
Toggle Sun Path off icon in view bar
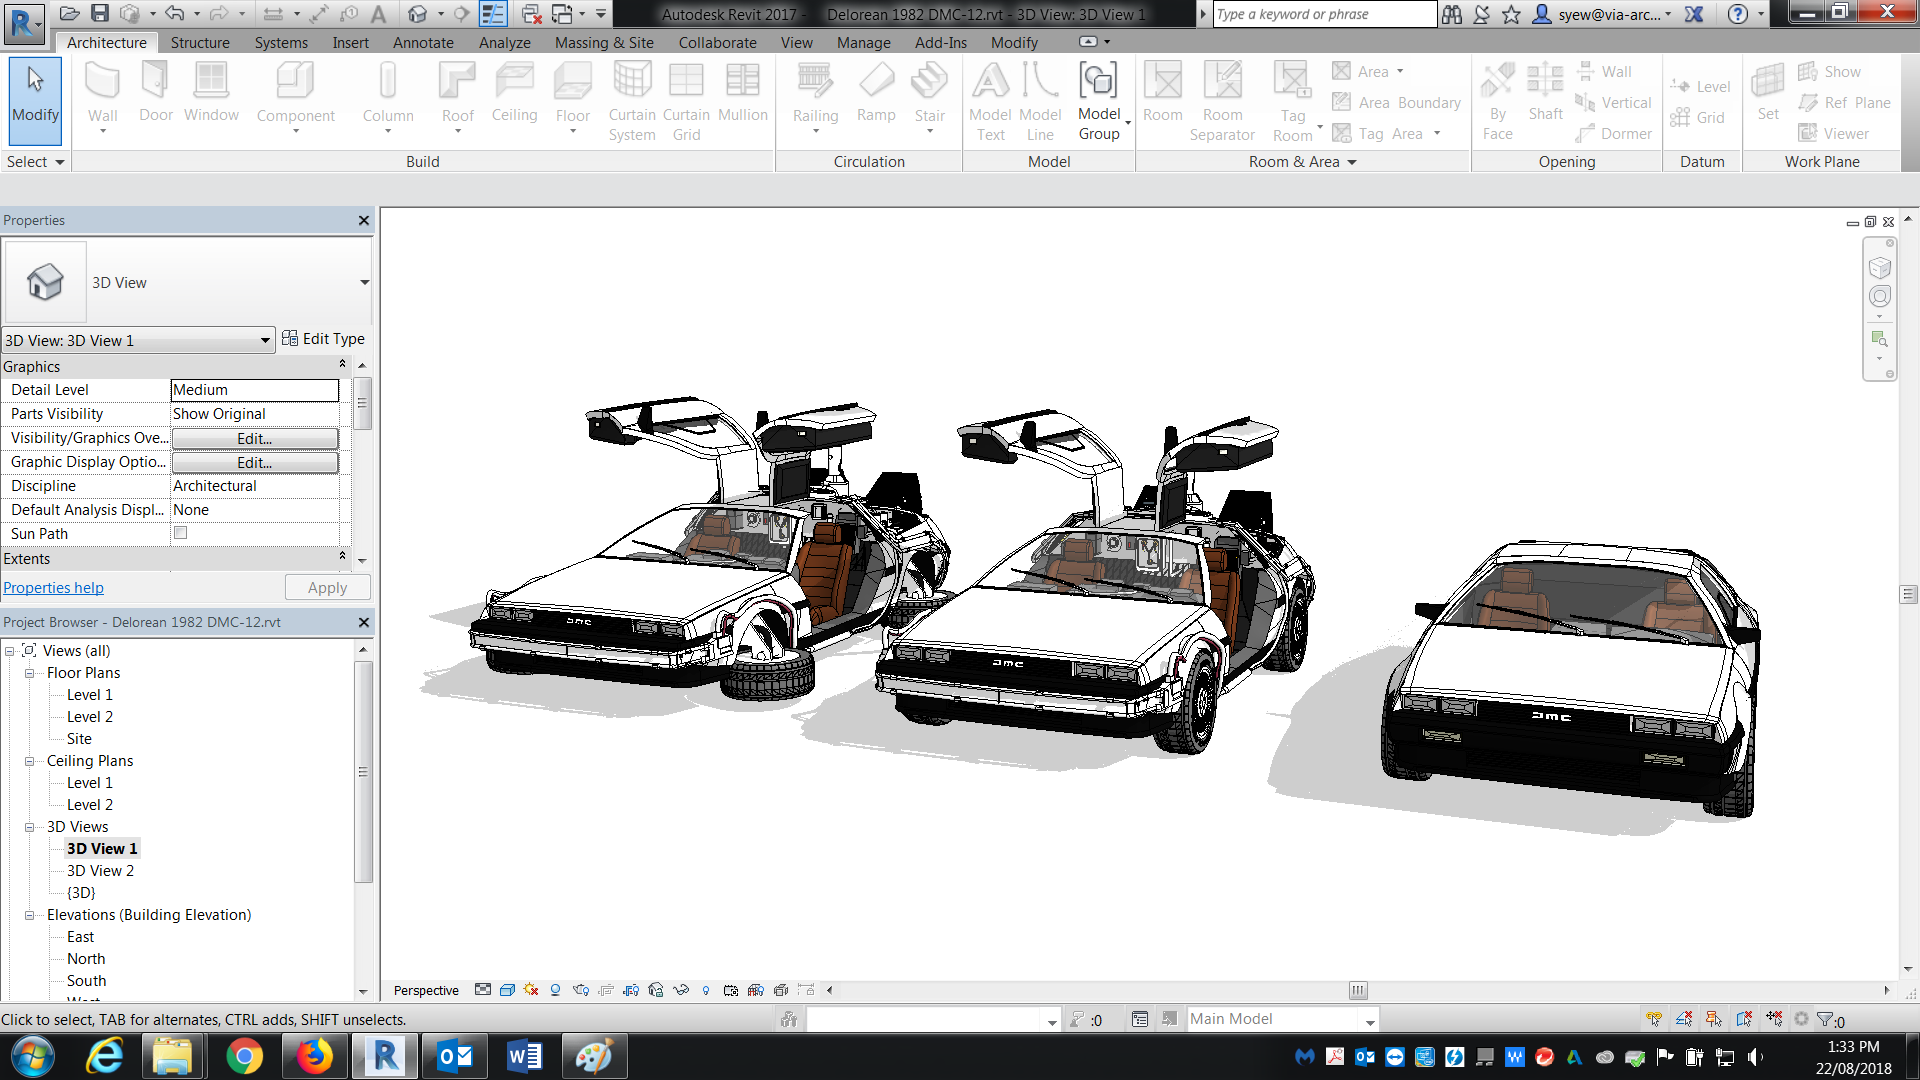coord(531,990)
